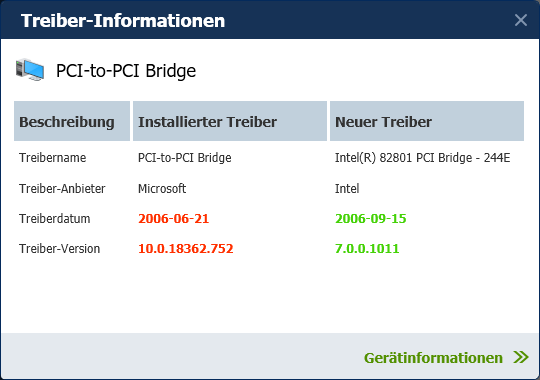540x380 pixels.
Task: Select the Beschreibung column header
Action: (x=72, y=121)
